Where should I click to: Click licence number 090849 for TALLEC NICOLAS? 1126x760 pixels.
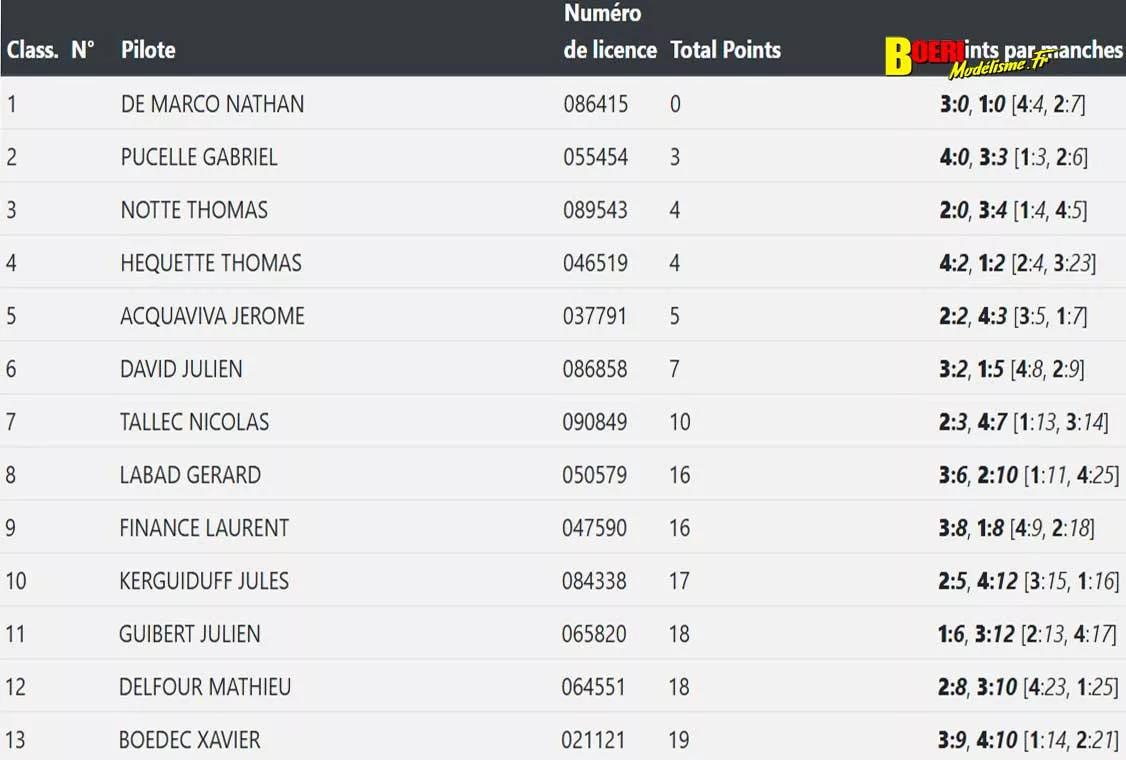click(x=595, y=422)
